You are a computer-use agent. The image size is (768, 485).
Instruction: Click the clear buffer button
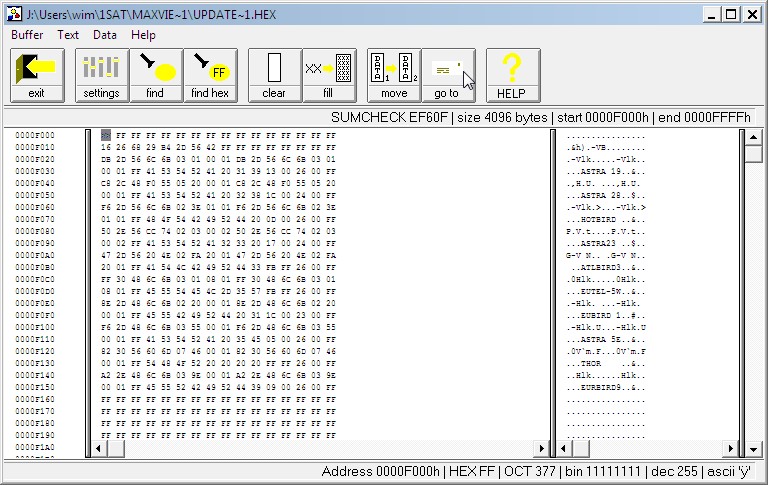click(275, 75)
